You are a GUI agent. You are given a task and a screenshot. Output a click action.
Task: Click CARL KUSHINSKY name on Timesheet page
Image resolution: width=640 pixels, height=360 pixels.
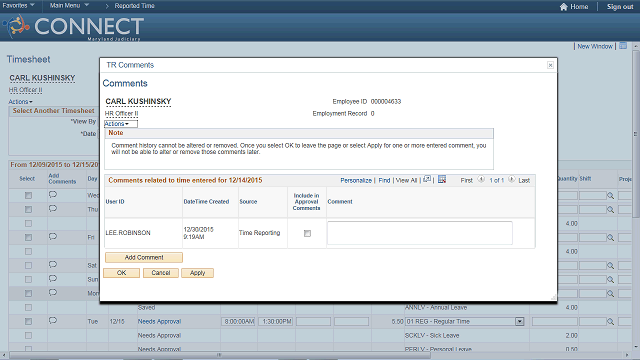[x=42, y=78]
